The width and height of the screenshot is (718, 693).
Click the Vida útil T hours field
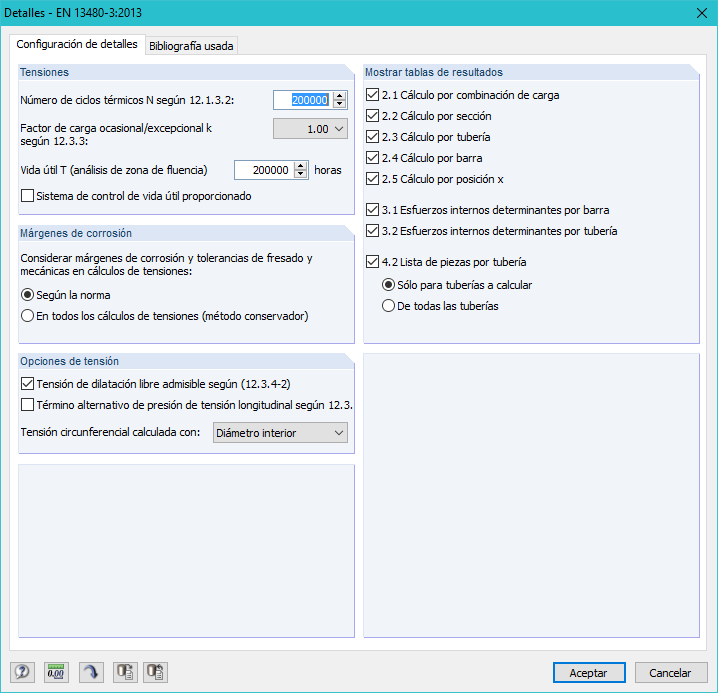click(264, 170)
